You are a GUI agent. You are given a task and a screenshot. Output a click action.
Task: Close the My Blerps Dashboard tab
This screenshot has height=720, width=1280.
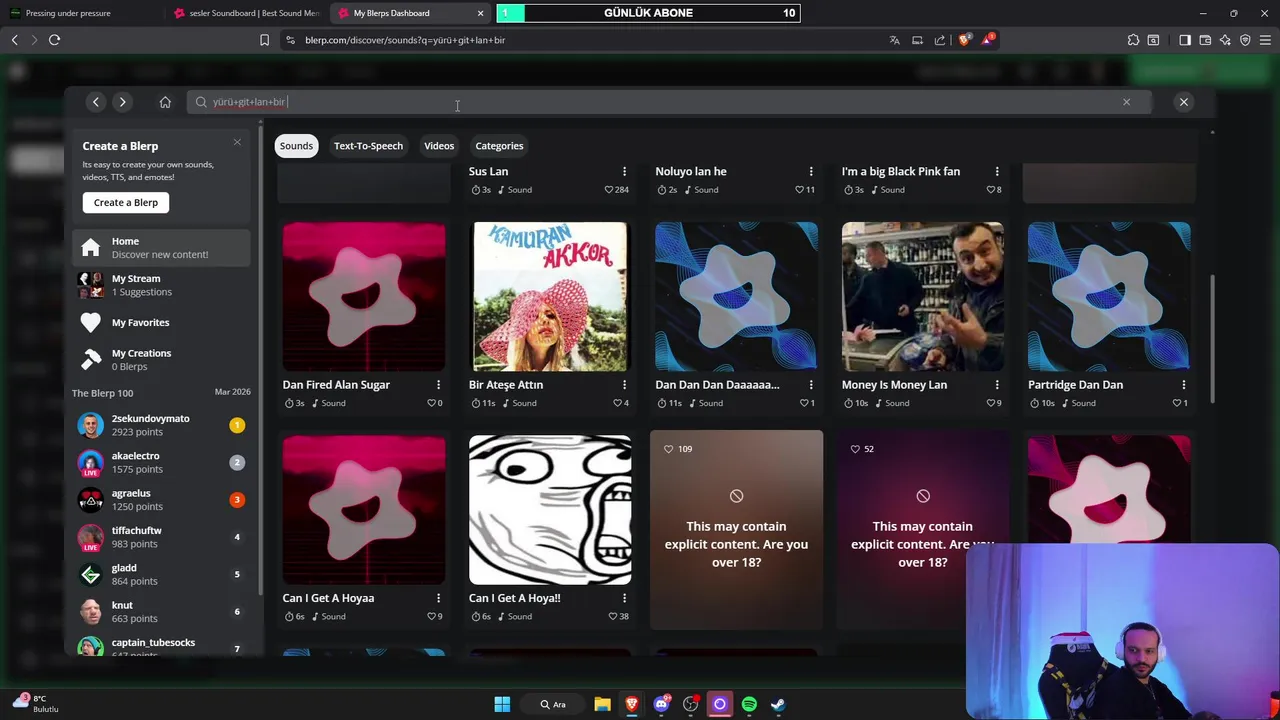point(480,13)
